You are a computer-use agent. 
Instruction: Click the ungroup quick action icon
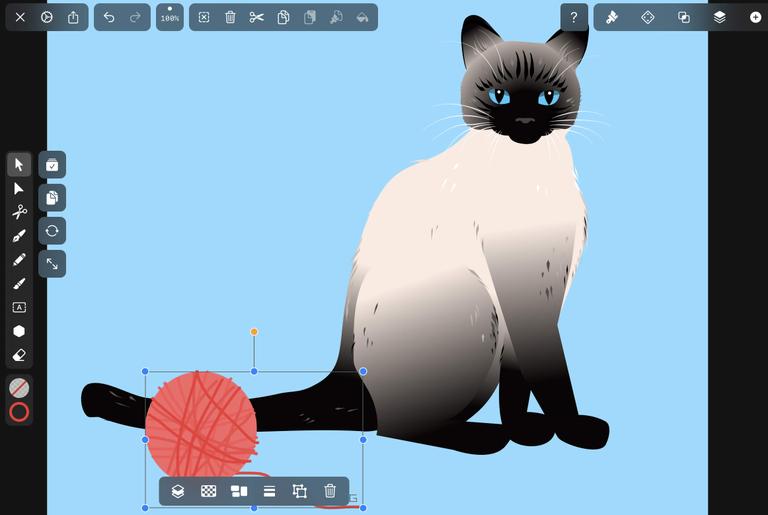300,491
